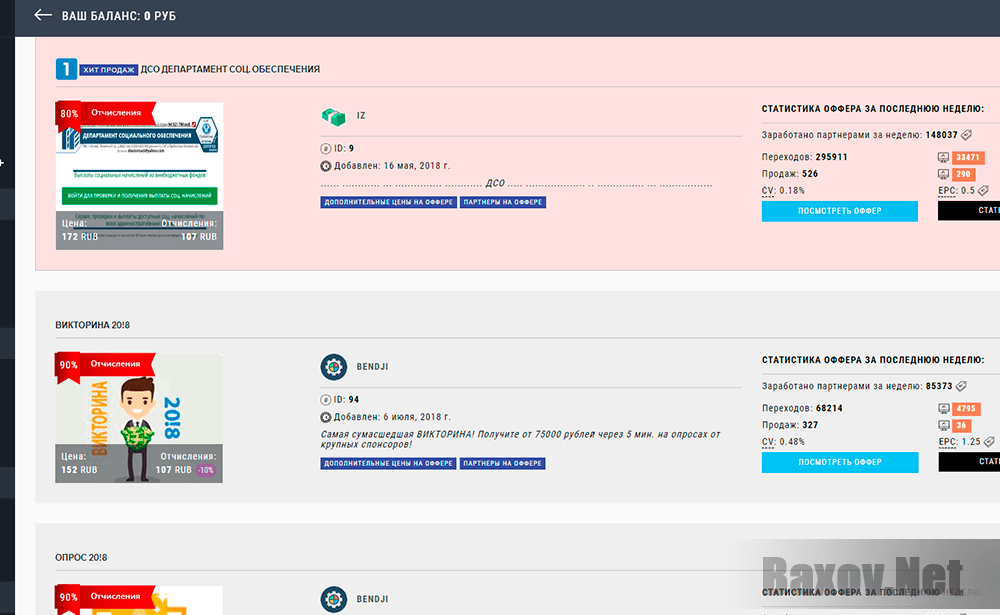Screen dimensions: 1000x615
Task: Click the ID hash icon for offer 9
Action: (326, 148)
